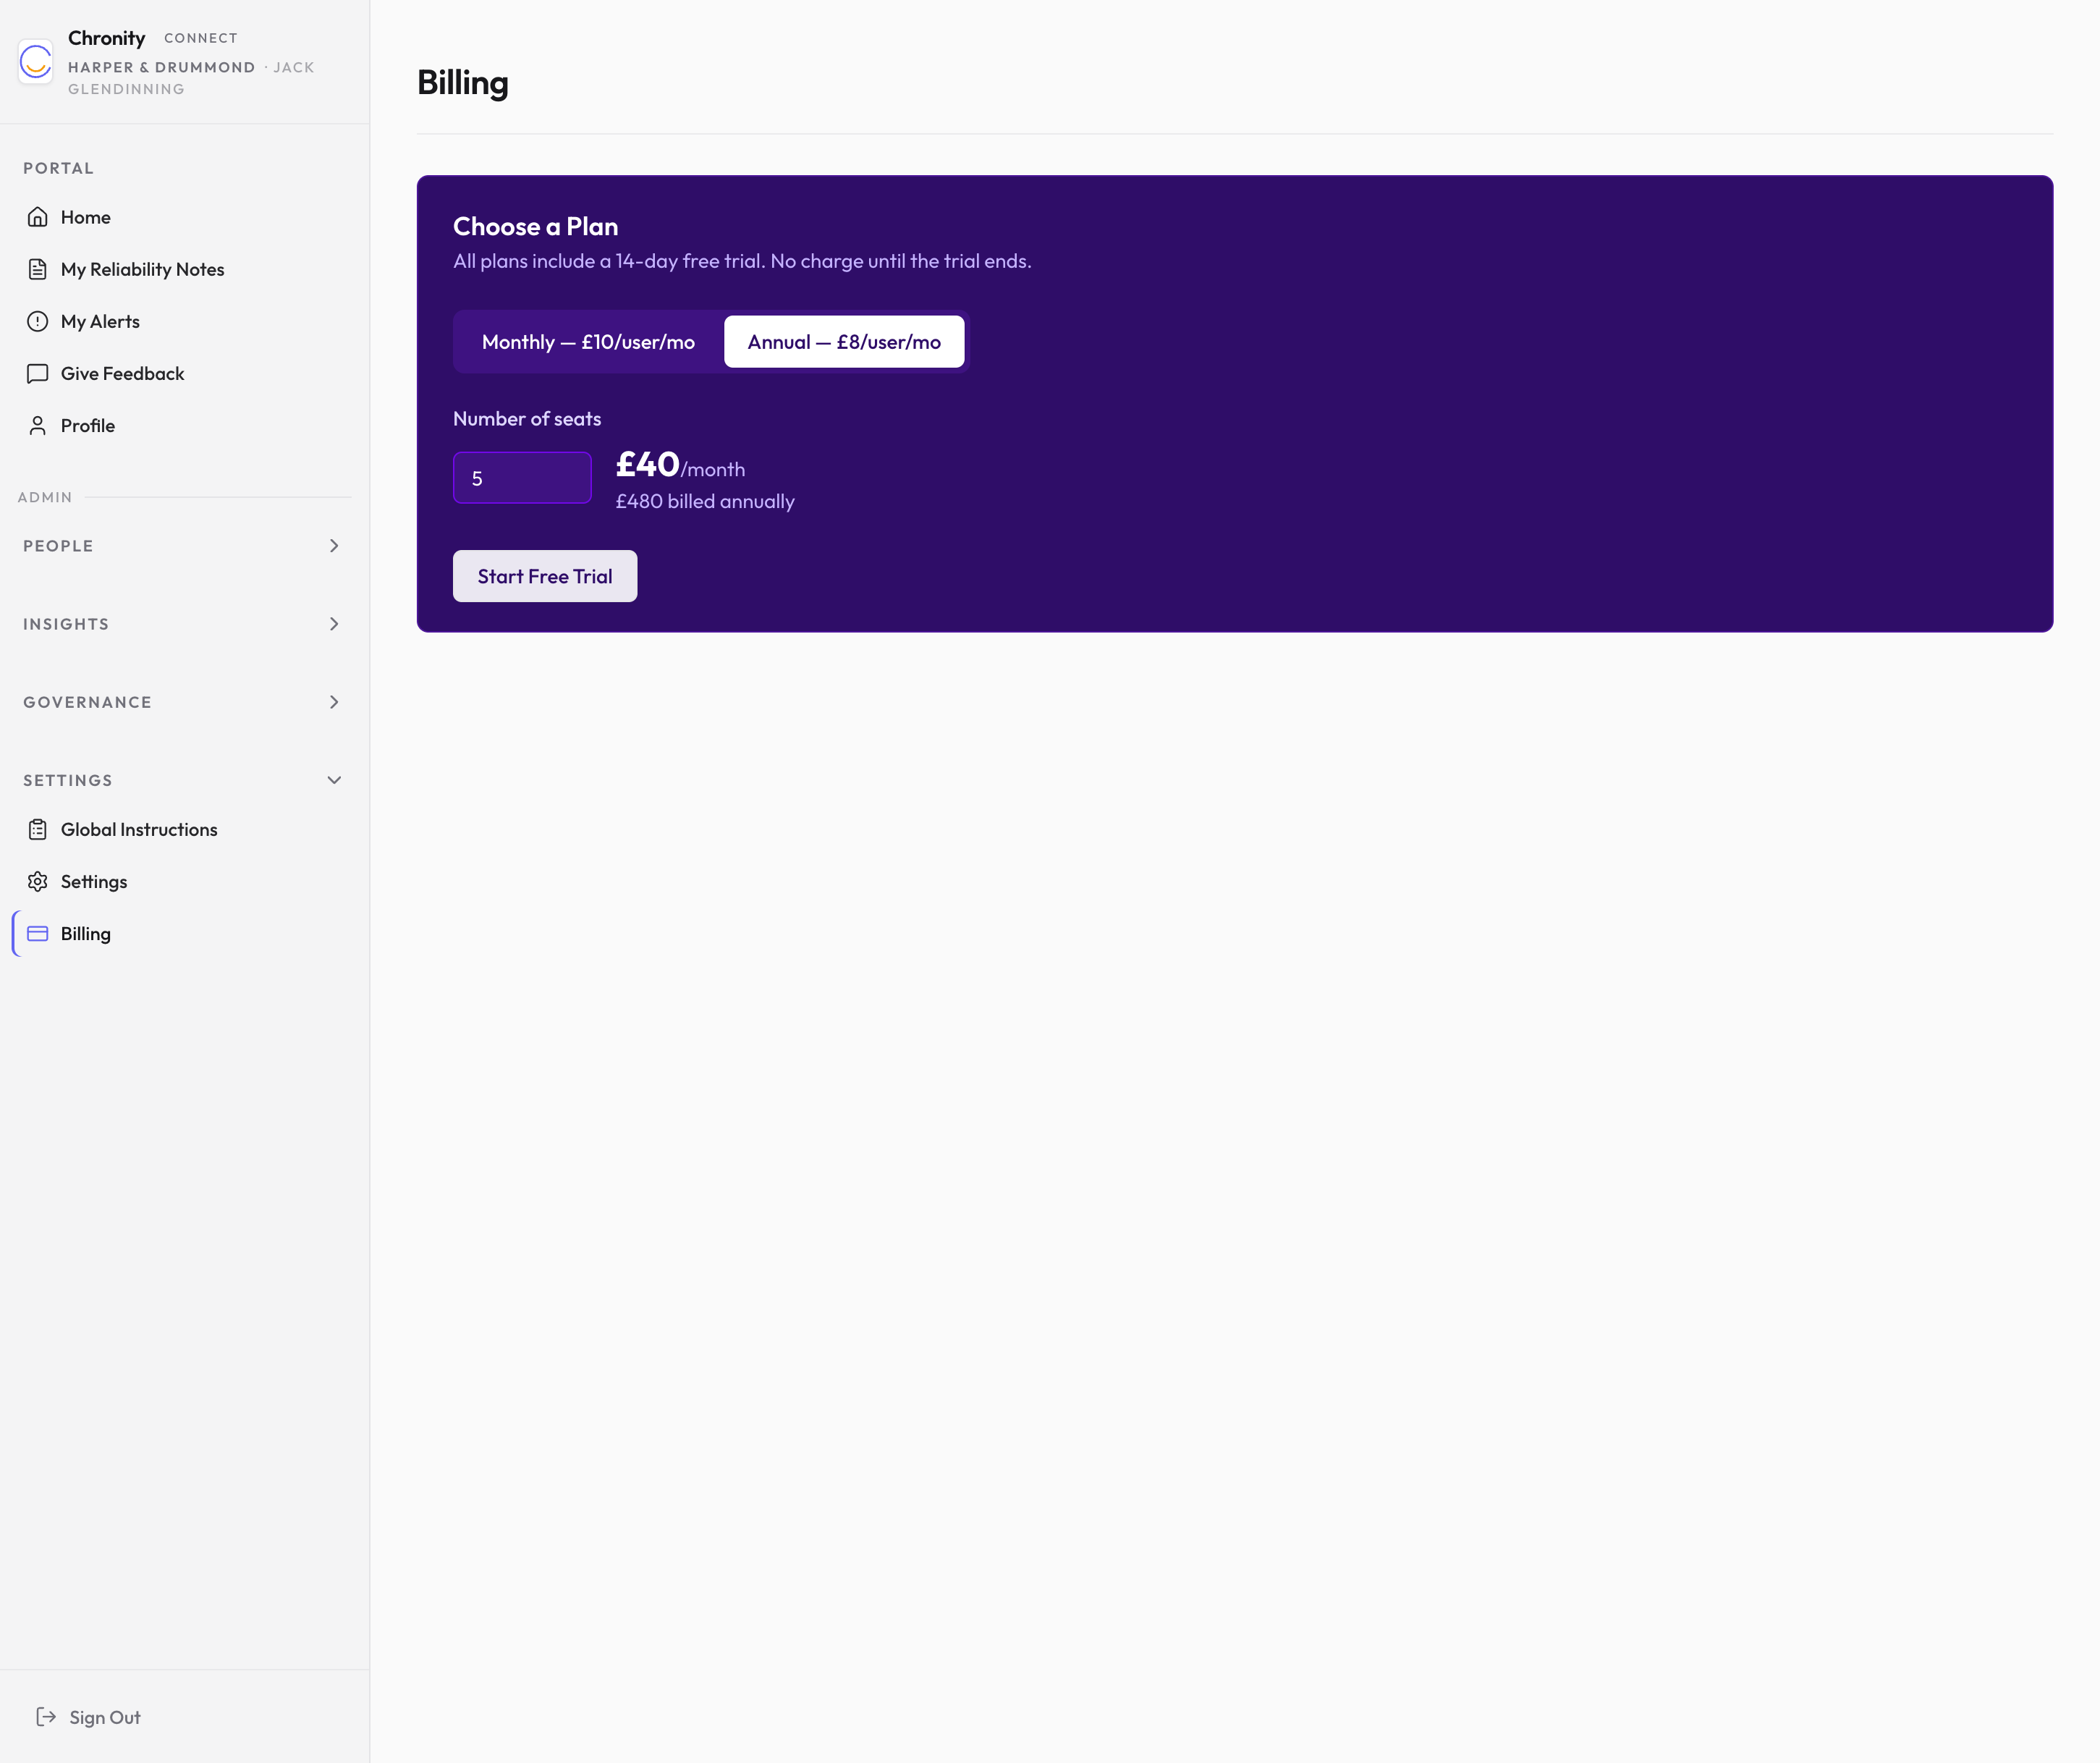This screenshot has width=2100, height=1763.
Task: Open My Reliability Notes via its document icon
Action: point(37,268)
